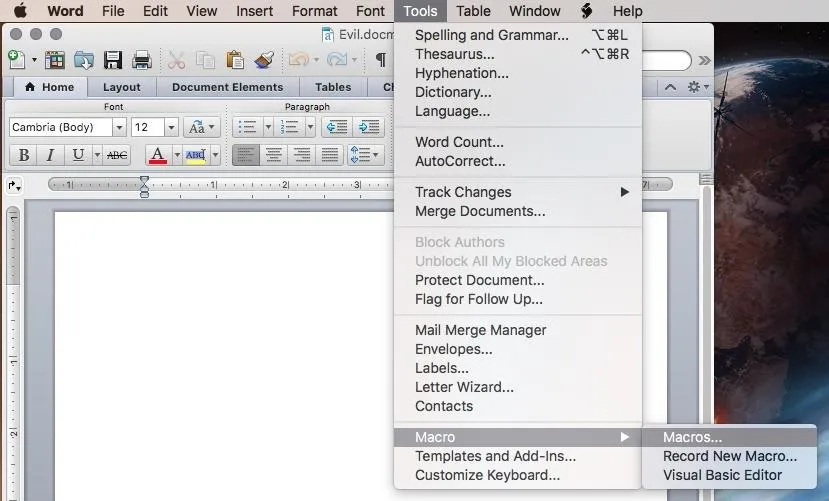Select Protect Document...
Viewport: 829px width, 501px height.
click(518, 280)
